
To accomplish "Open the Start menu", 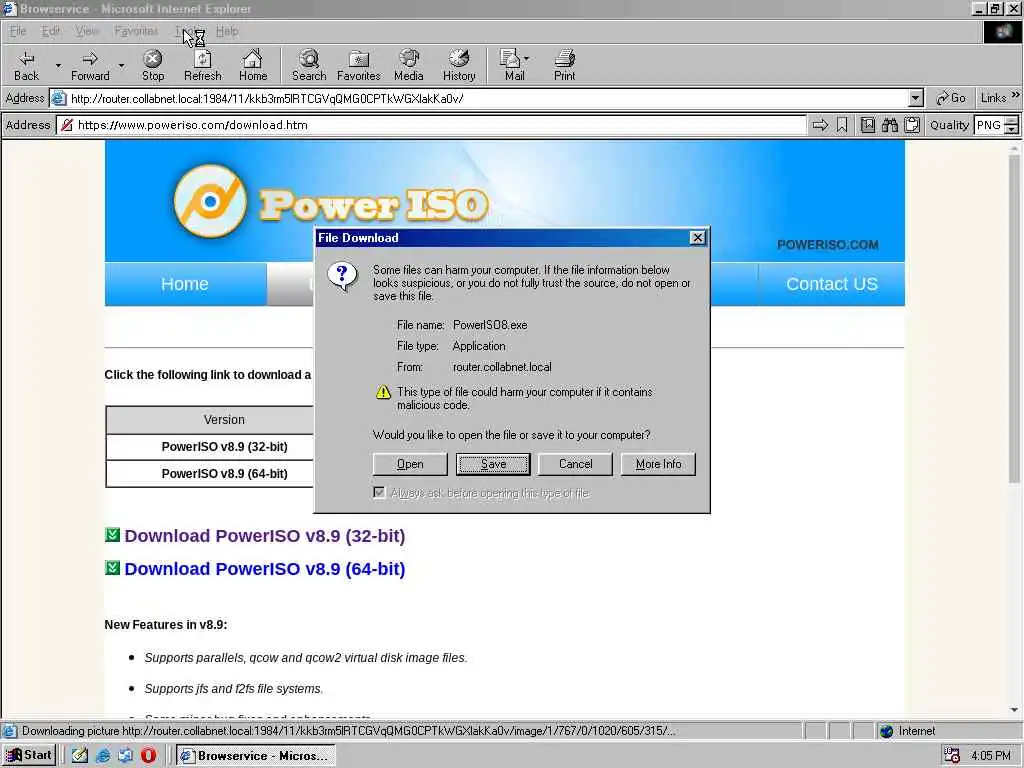I will coord(29,756).
